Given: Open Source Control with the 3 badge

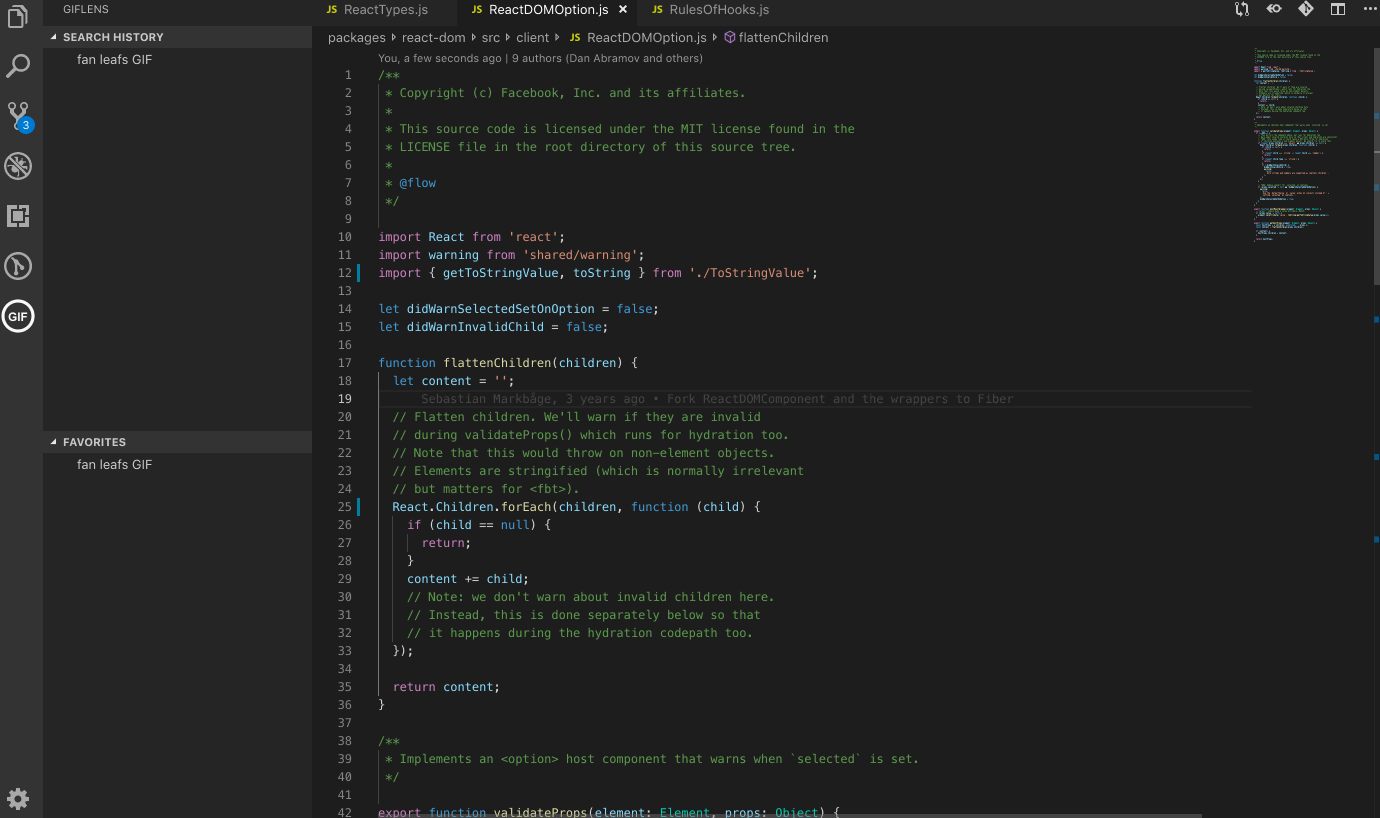Looking at the screenshot, I should (x=18, y=116).
